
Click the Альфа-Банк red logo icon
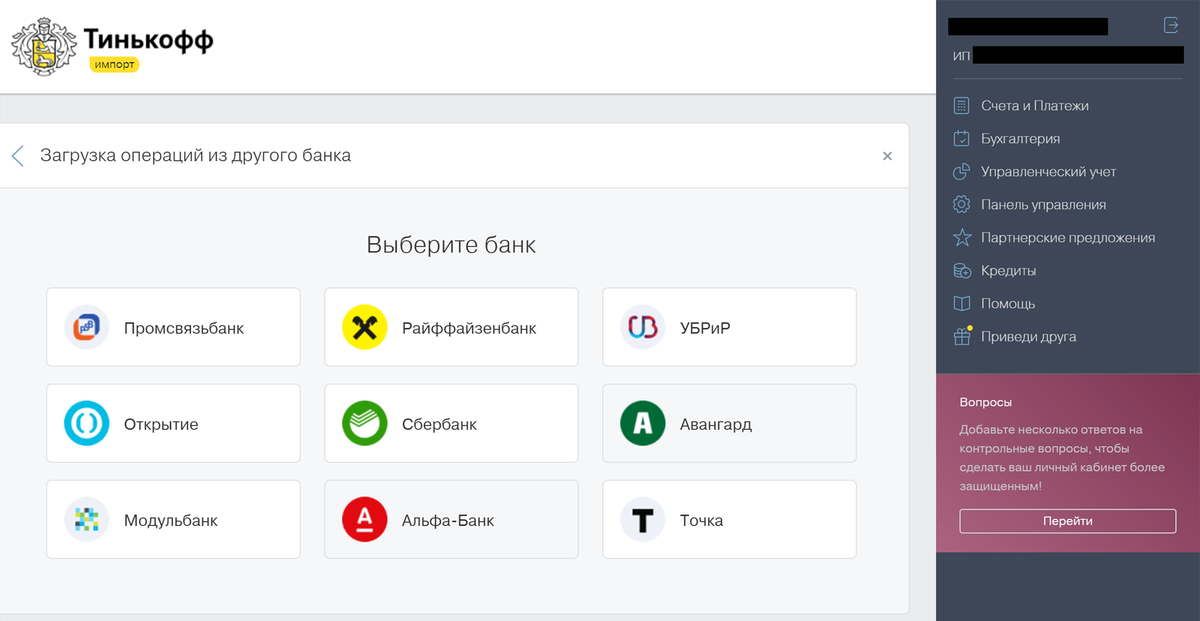pos(364,520)
